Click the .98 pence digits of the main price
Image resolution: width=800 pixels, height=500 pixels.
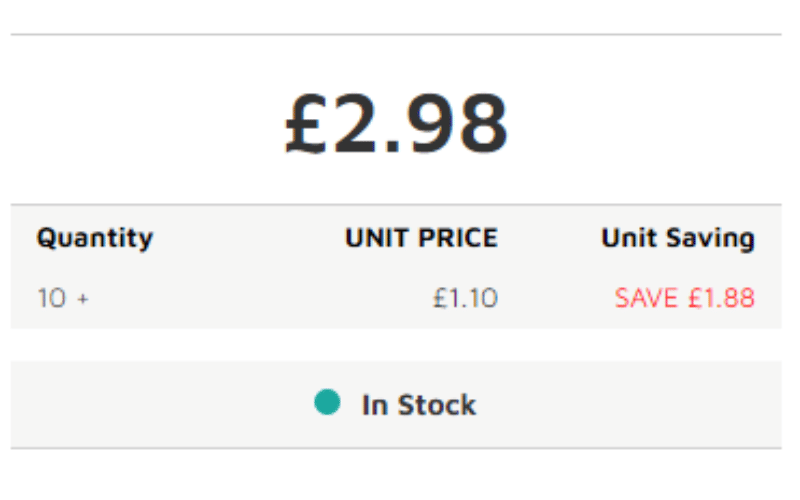446,123
